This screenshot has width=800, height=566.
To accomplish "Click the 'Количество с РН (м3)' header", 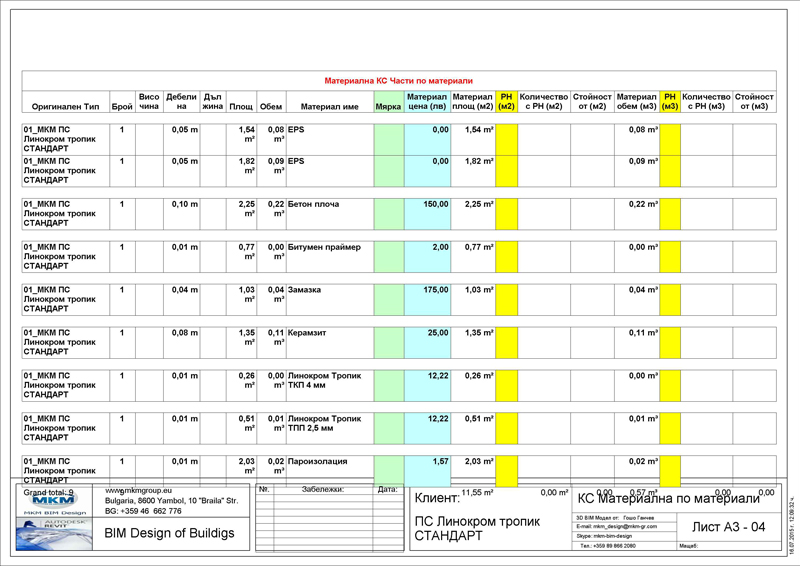I will tap(707, 102).
